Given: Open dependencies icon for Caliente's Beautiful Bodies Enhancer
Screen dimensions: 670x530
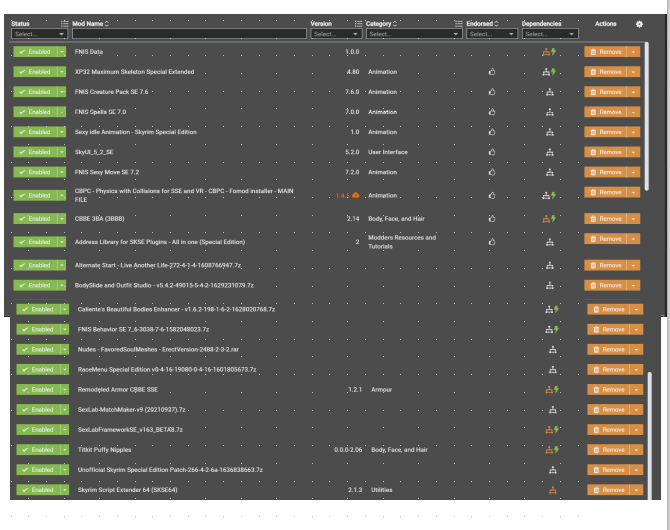Looking at the screenshot, I should [549, 309].
